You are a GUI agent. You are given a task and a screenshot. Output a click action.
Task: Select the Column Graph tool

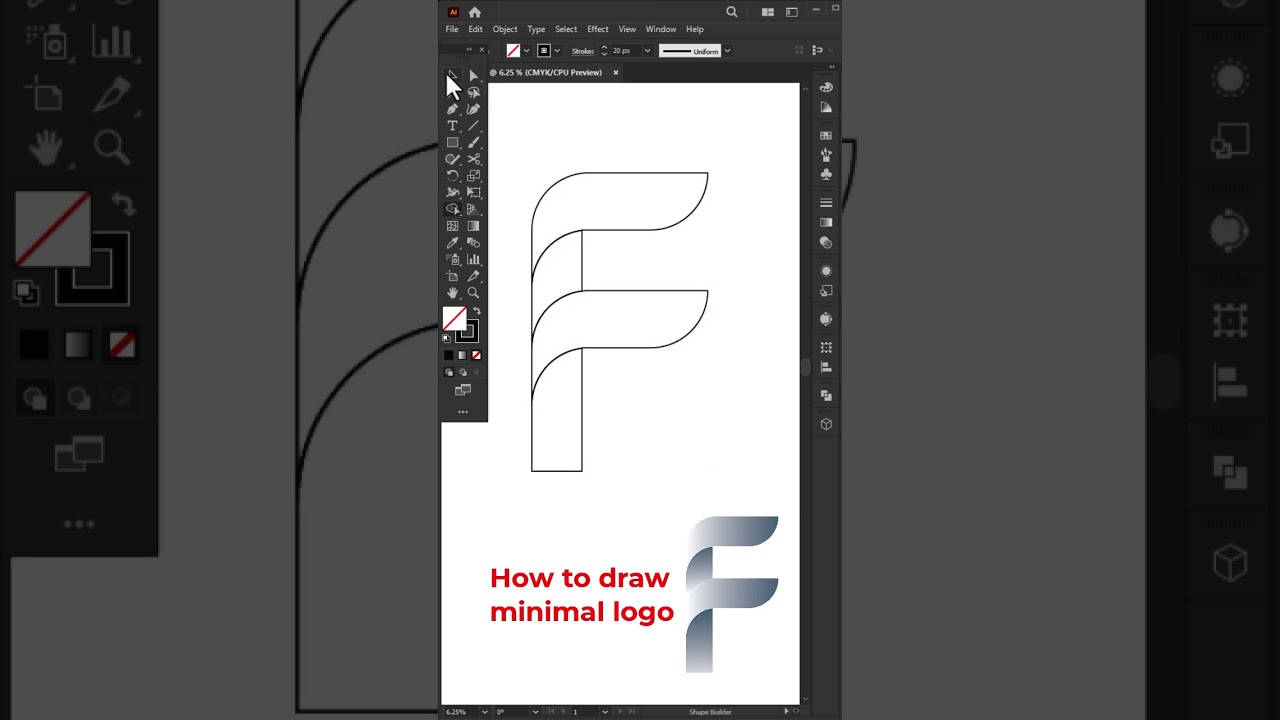tap(473, 259)
